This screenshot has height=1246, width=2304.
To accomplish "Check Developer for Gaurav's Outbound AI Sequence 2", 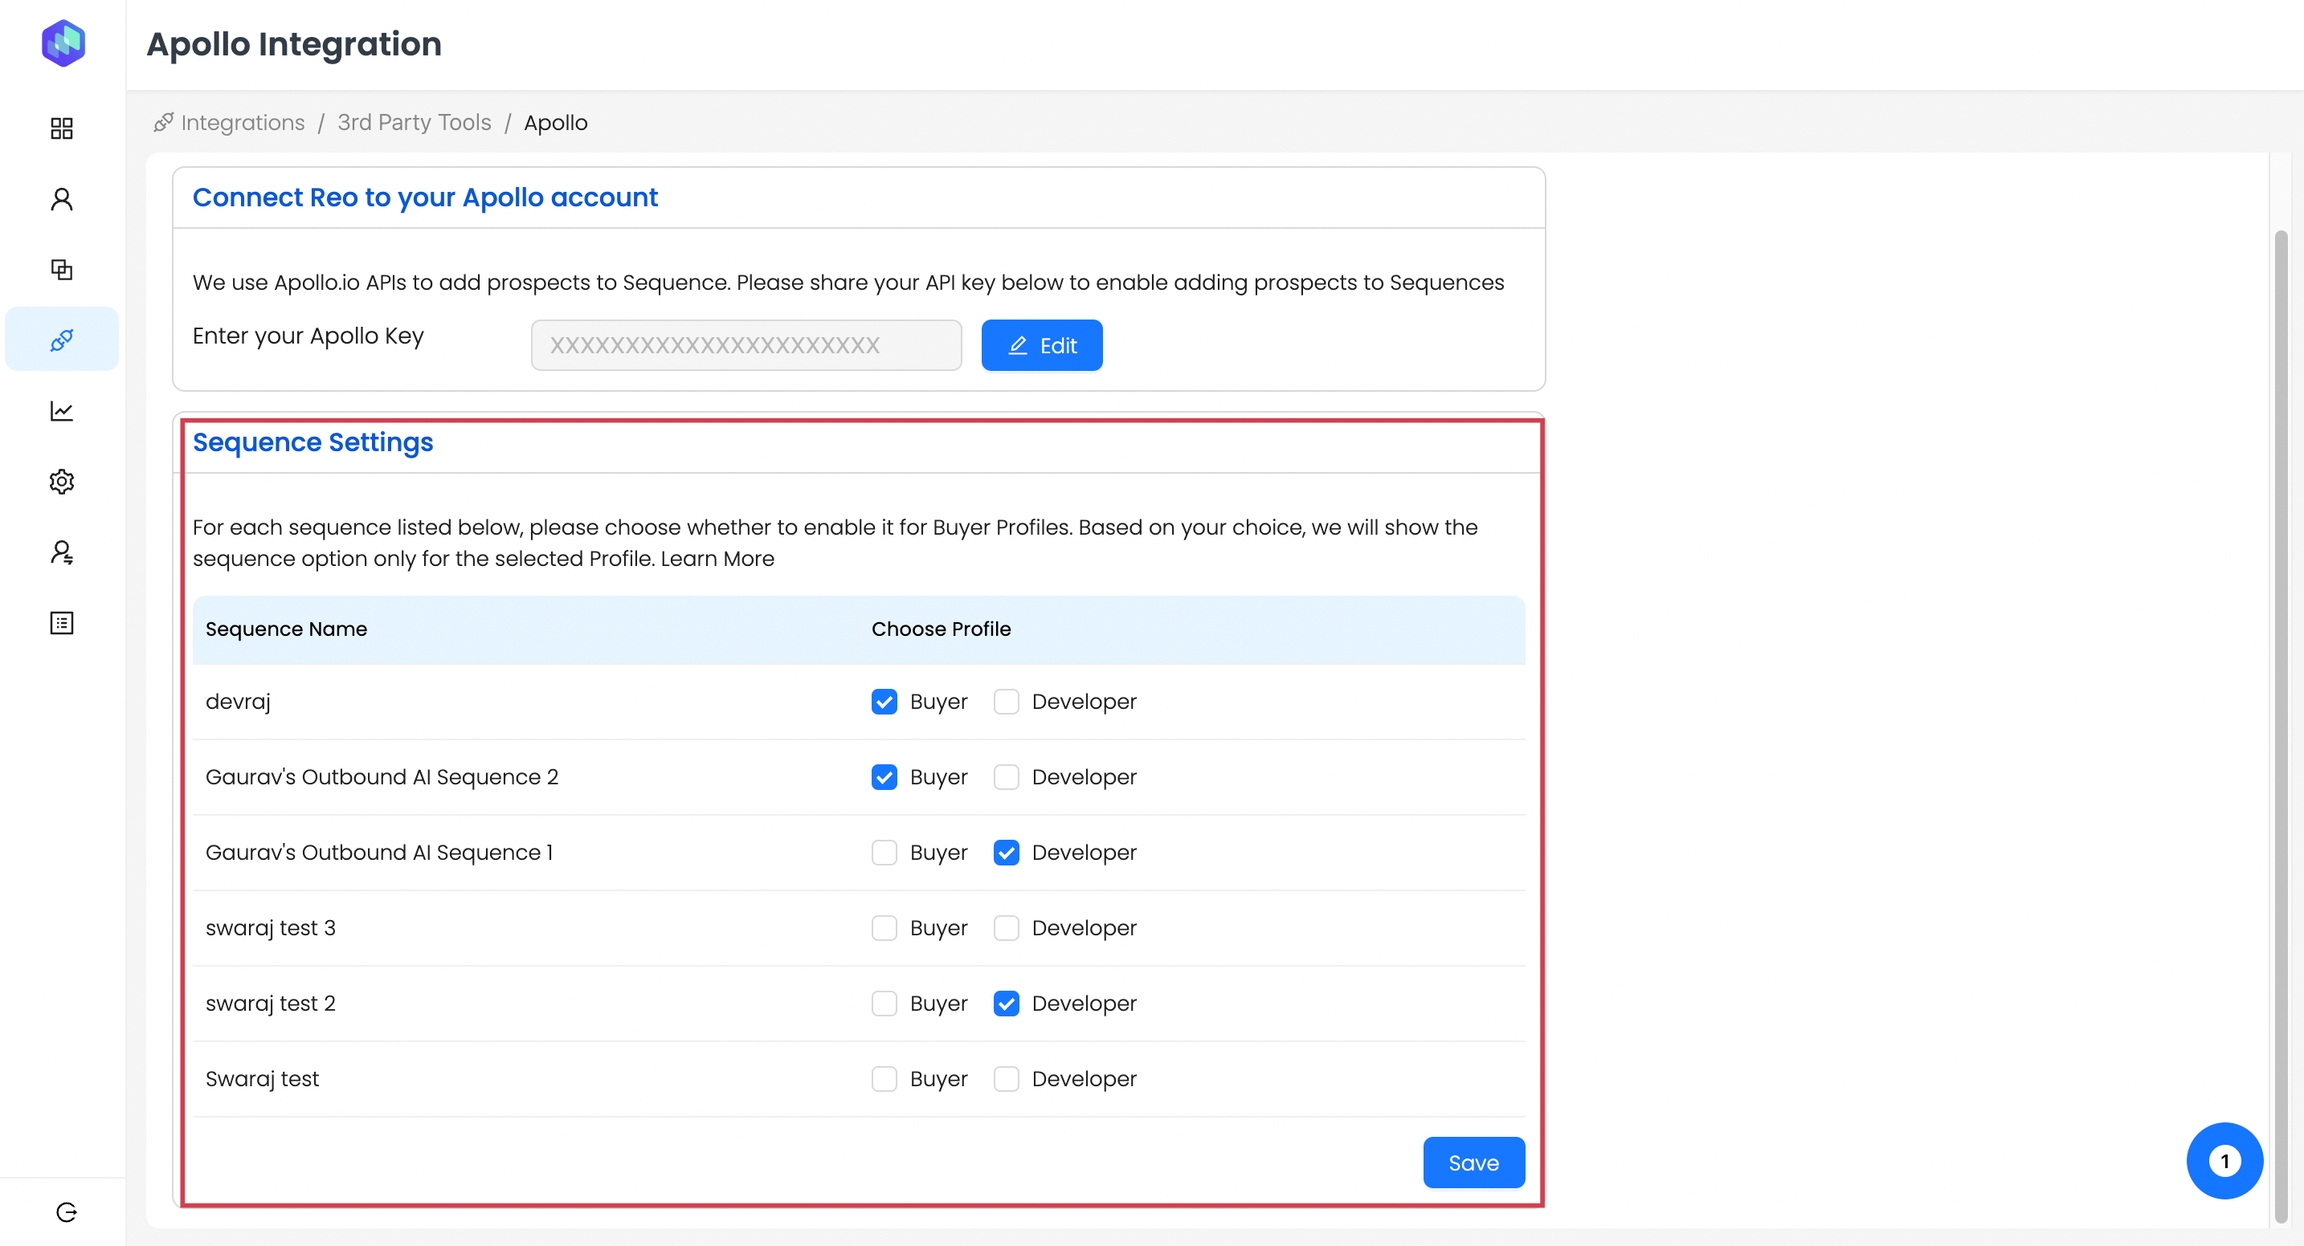I will (x=1006, y=777).
